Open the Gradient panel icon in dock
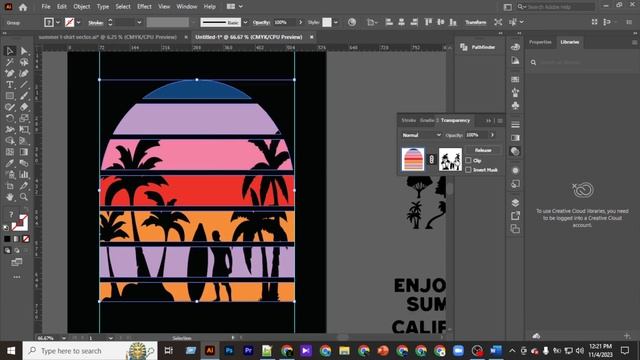Viewport: 640px width, 360px height. click(x=515, y=138)
